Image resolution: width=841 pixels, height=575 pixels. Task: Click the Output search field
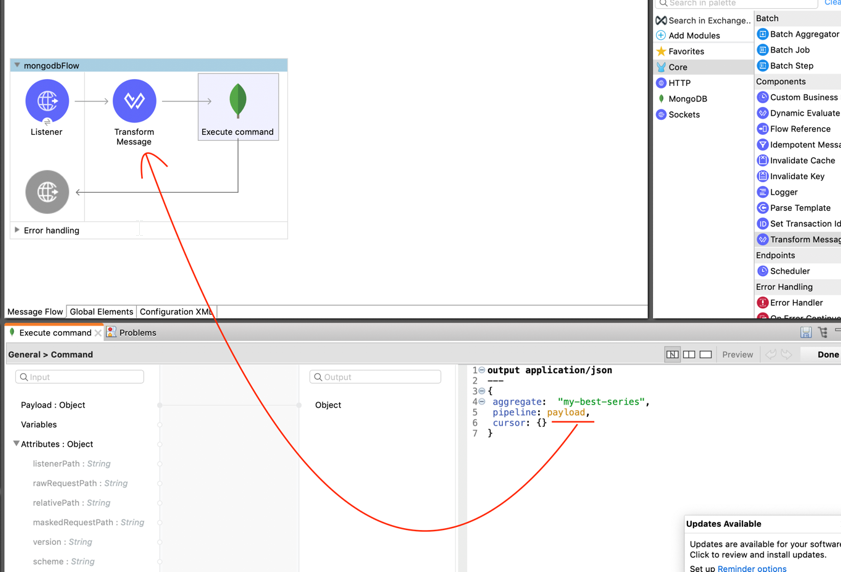pyautogui.click(x=375, y=377)
